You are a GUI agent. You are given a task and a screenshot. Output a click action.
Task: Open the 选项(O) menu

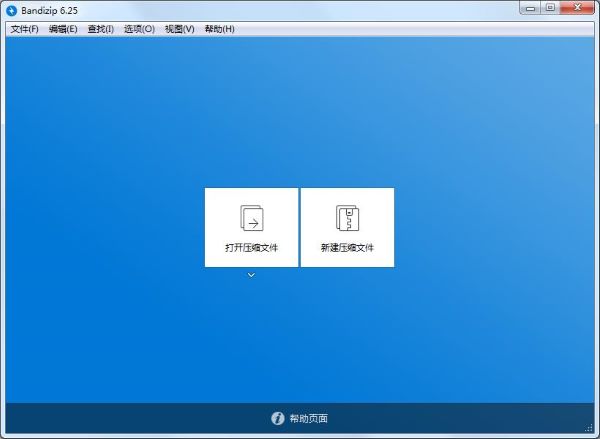point(139,29)
